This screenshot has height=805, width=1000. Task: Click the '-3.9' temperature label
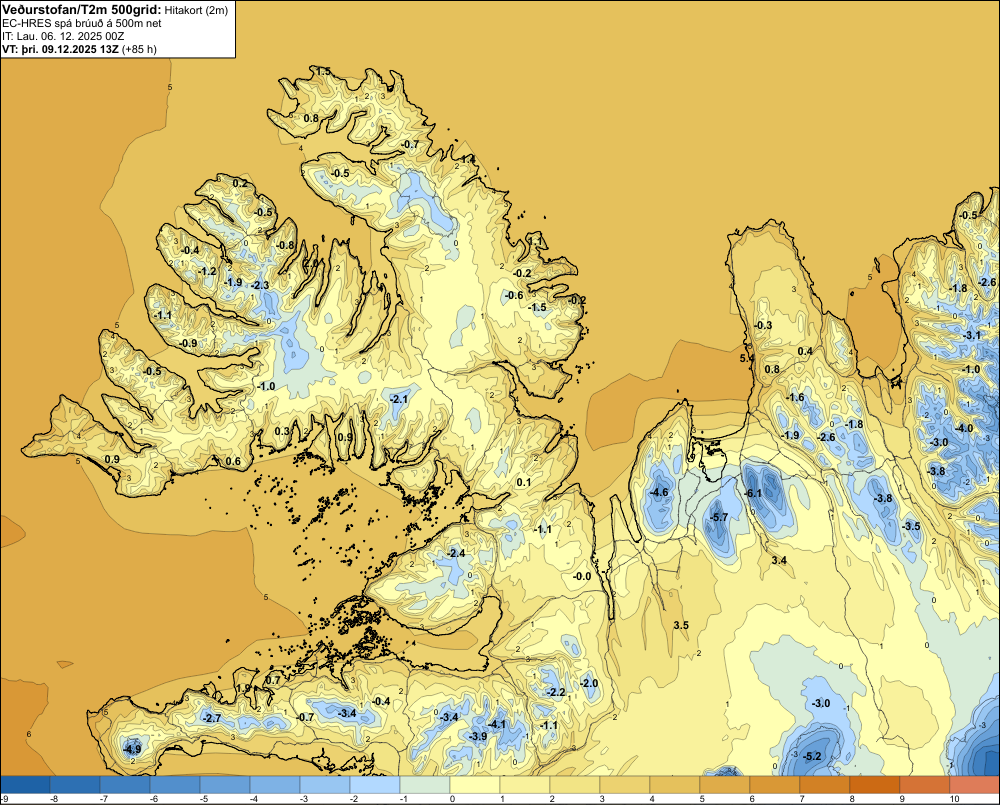pos(478,736)
